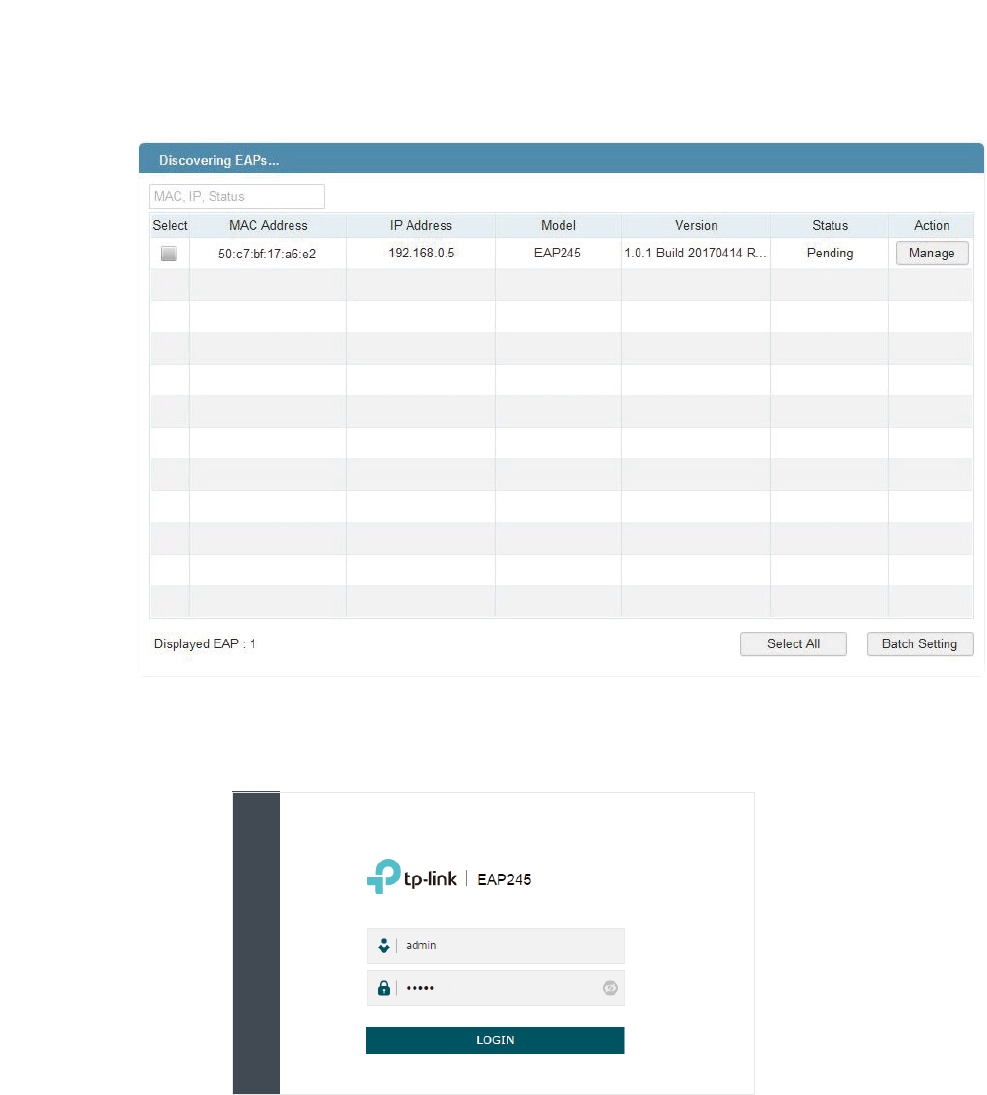Viewport: 987px width, 1095px height.
Task: Click the Model column header
Action: pos(558,226)
